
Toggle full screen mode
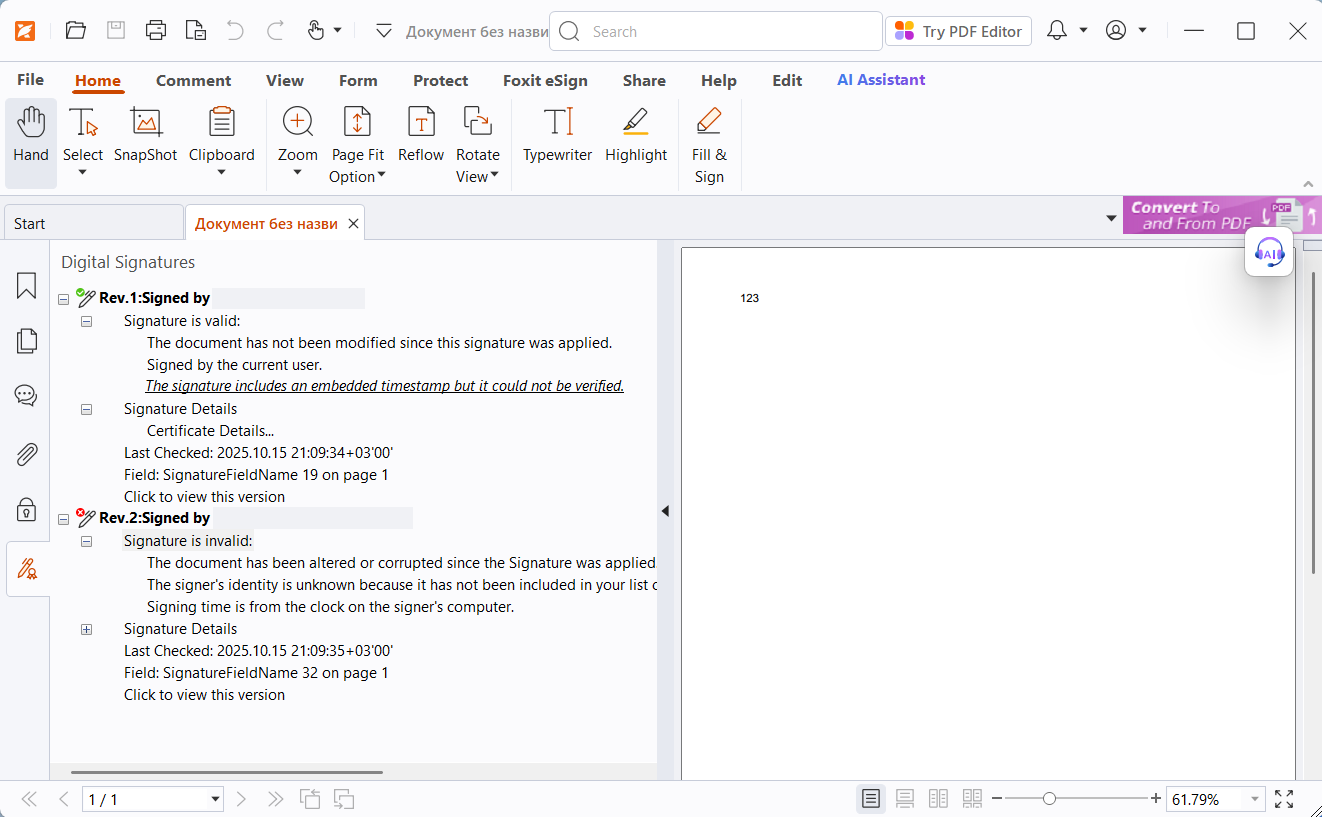point(1284,799)
